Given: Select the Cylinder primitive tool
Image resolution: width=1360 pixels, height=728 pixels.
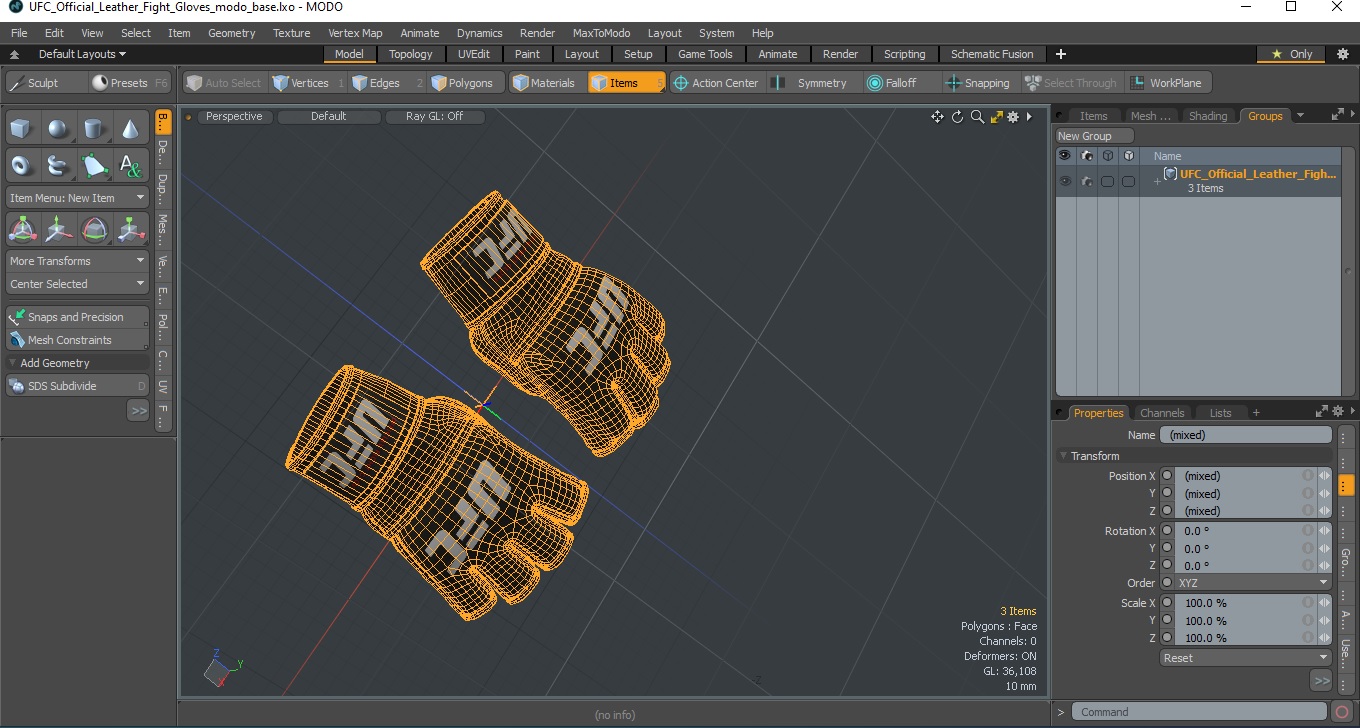Looking at the screenshot, I should pyautogui.click(x=94, y=129).
